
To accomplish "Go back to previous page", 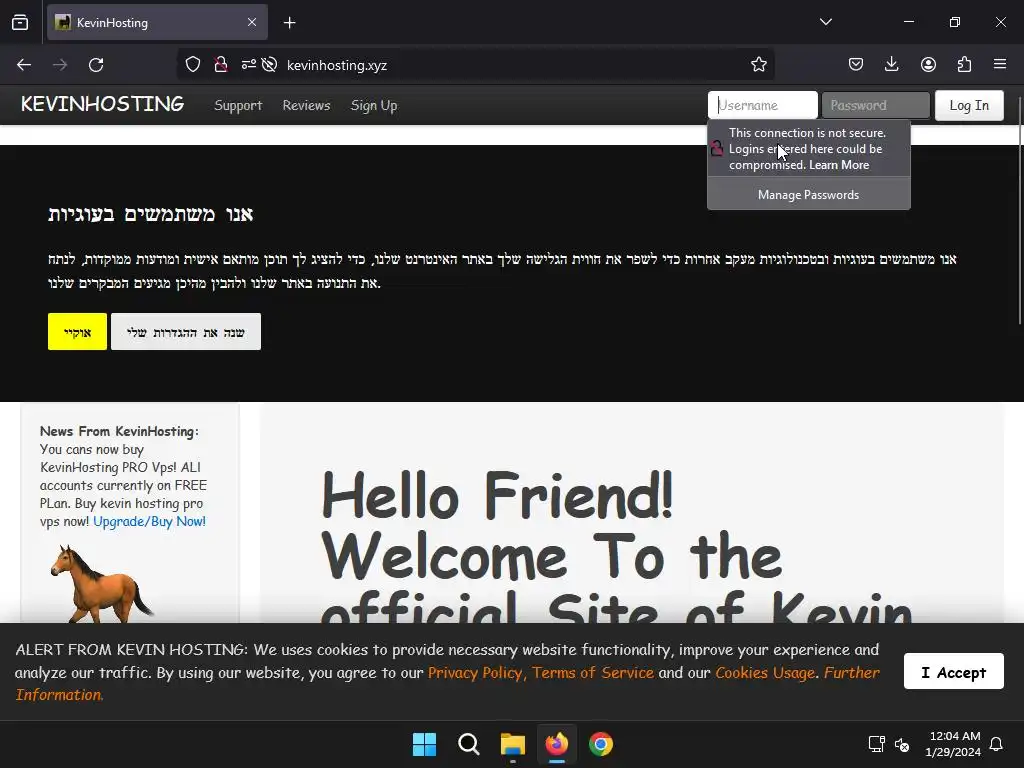I will click(24, 65).
